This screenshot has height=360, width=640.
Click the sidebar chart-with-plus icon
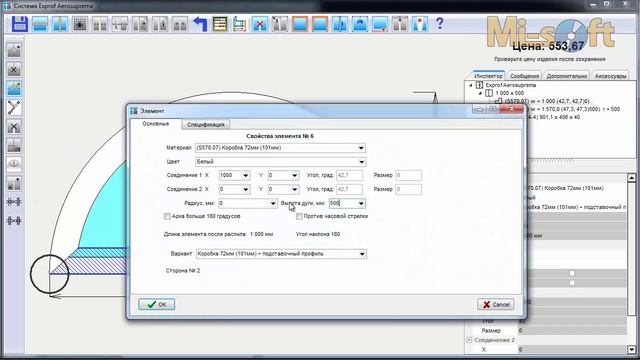[x=14, y=183]
